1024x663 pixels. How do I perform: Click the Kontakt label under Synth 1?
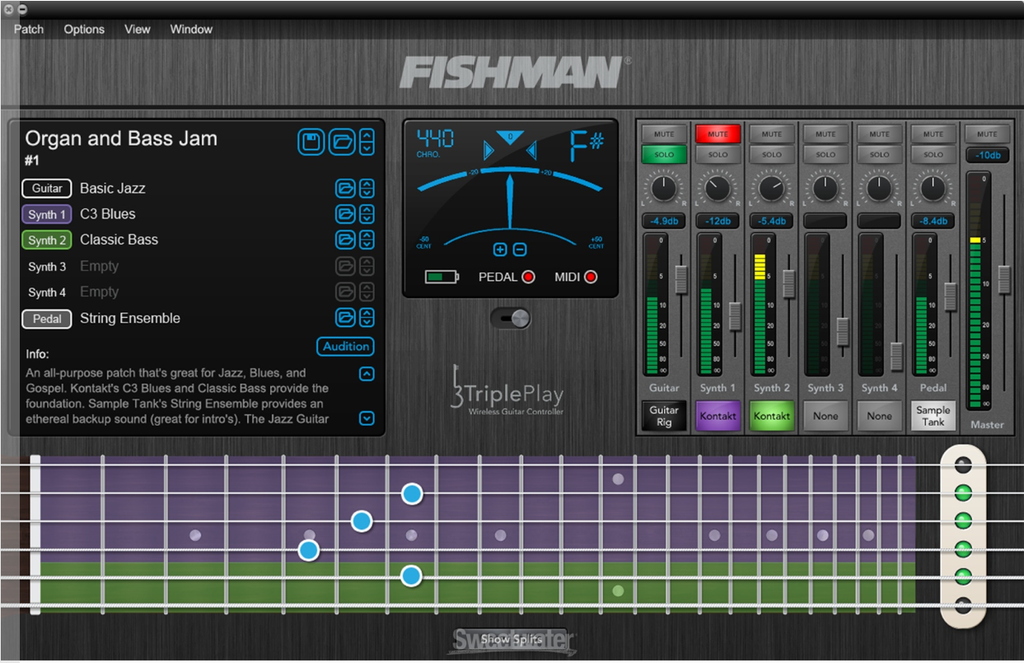718,416
